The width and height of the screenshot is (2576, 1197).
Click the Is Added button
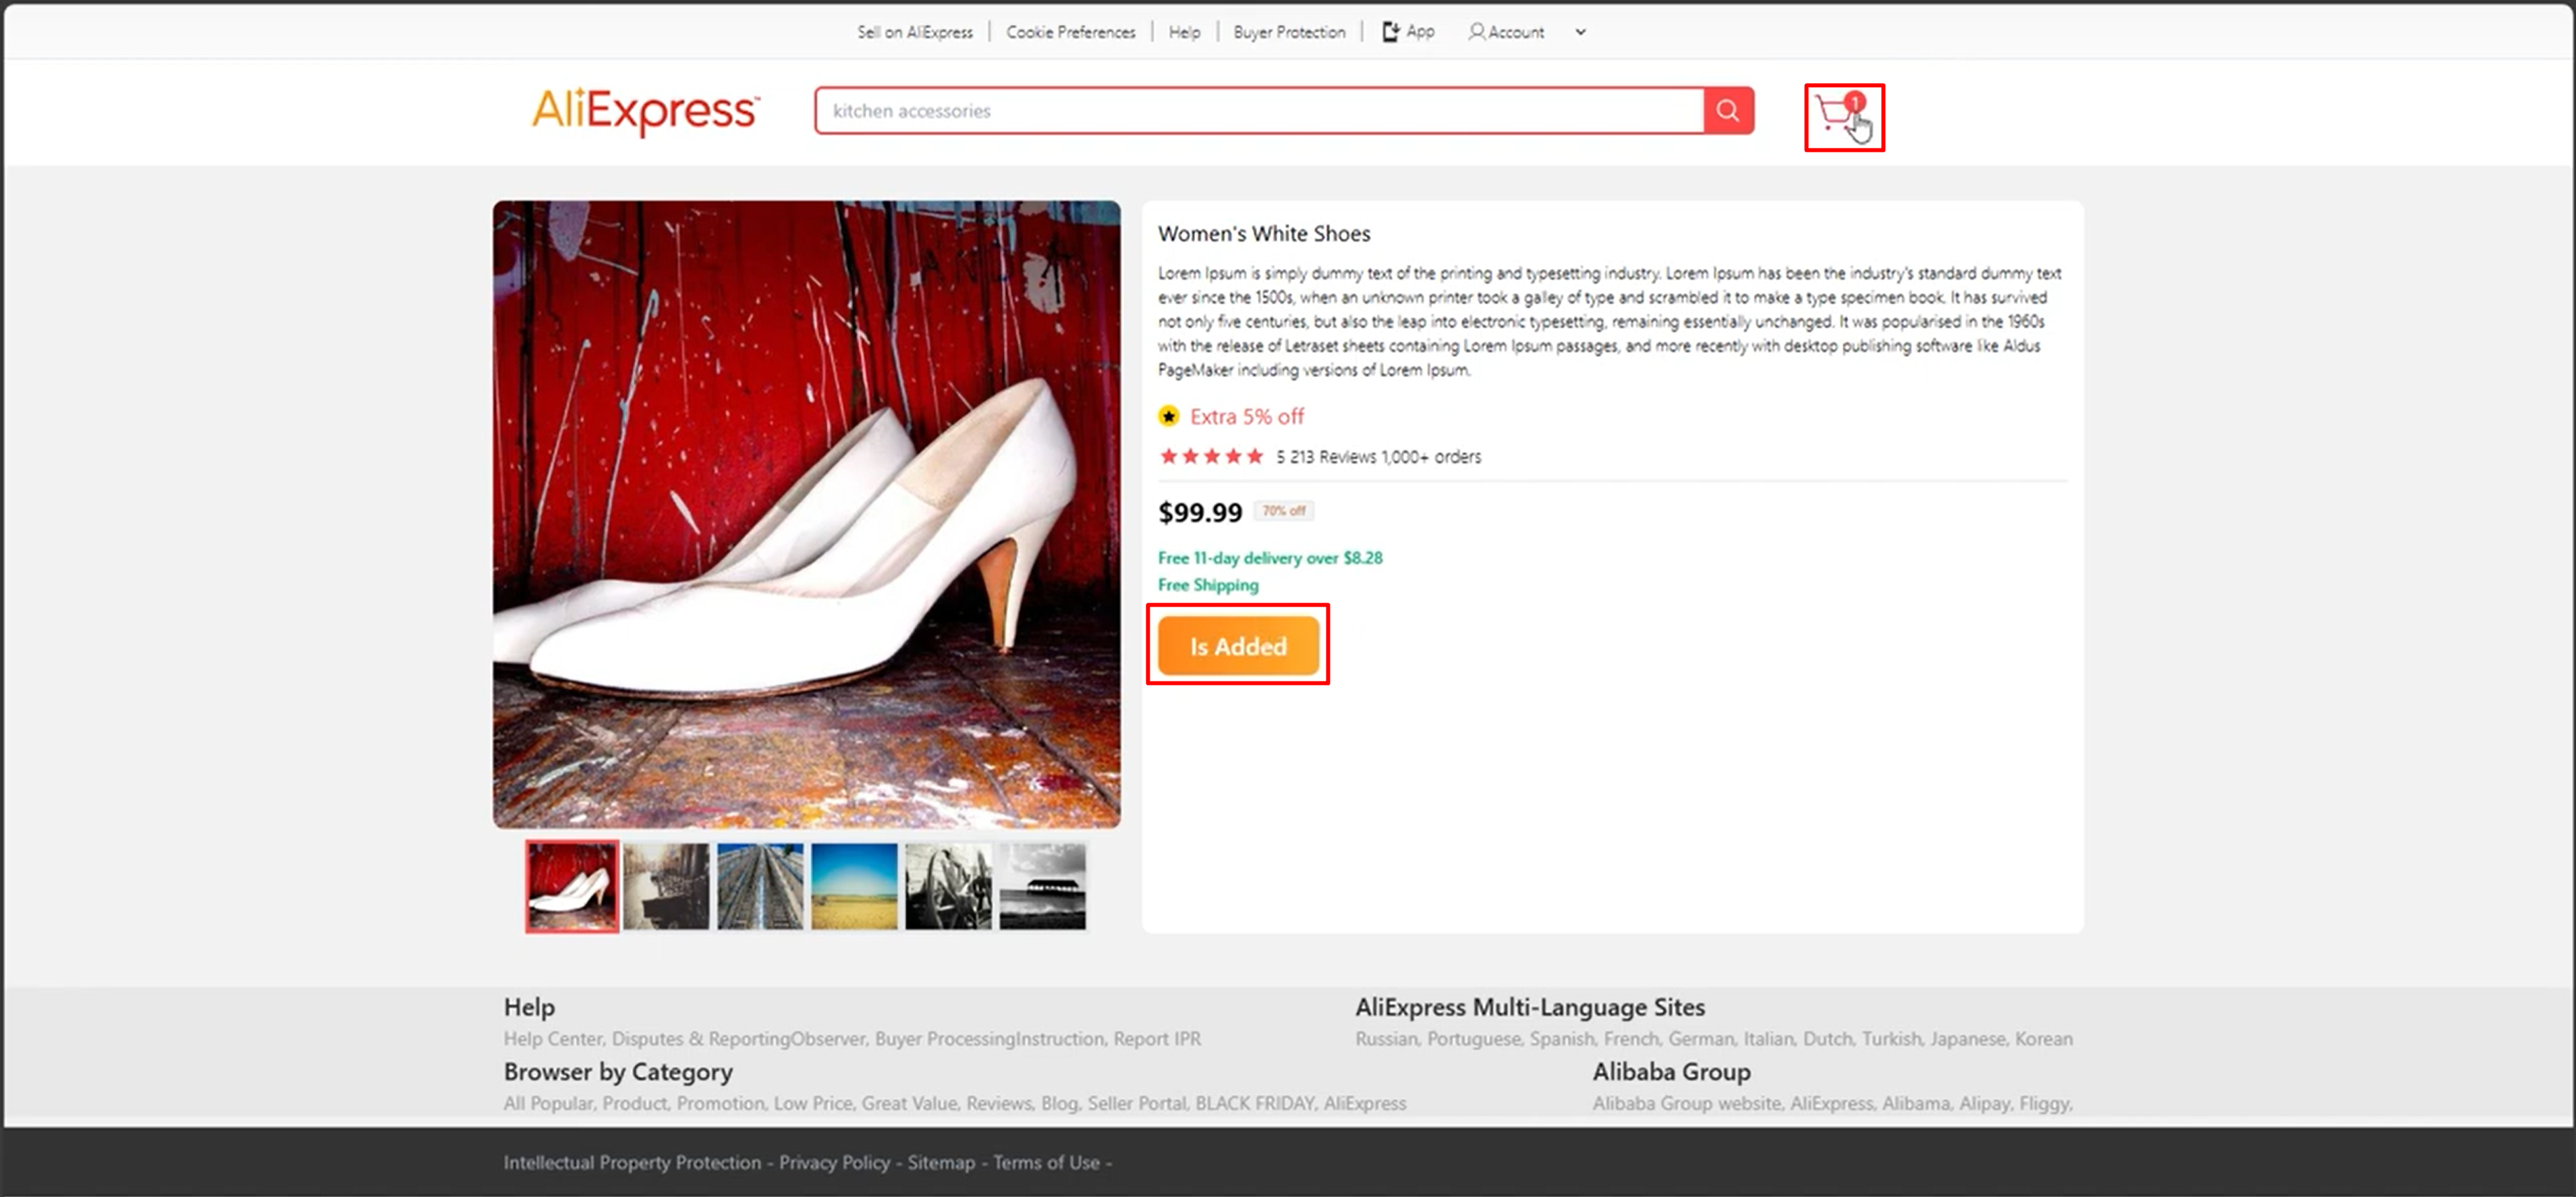coord(1238,646)
